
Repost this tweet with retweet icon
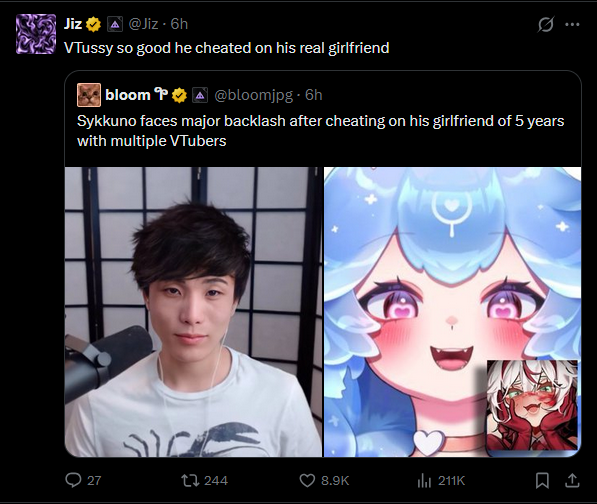190,480
